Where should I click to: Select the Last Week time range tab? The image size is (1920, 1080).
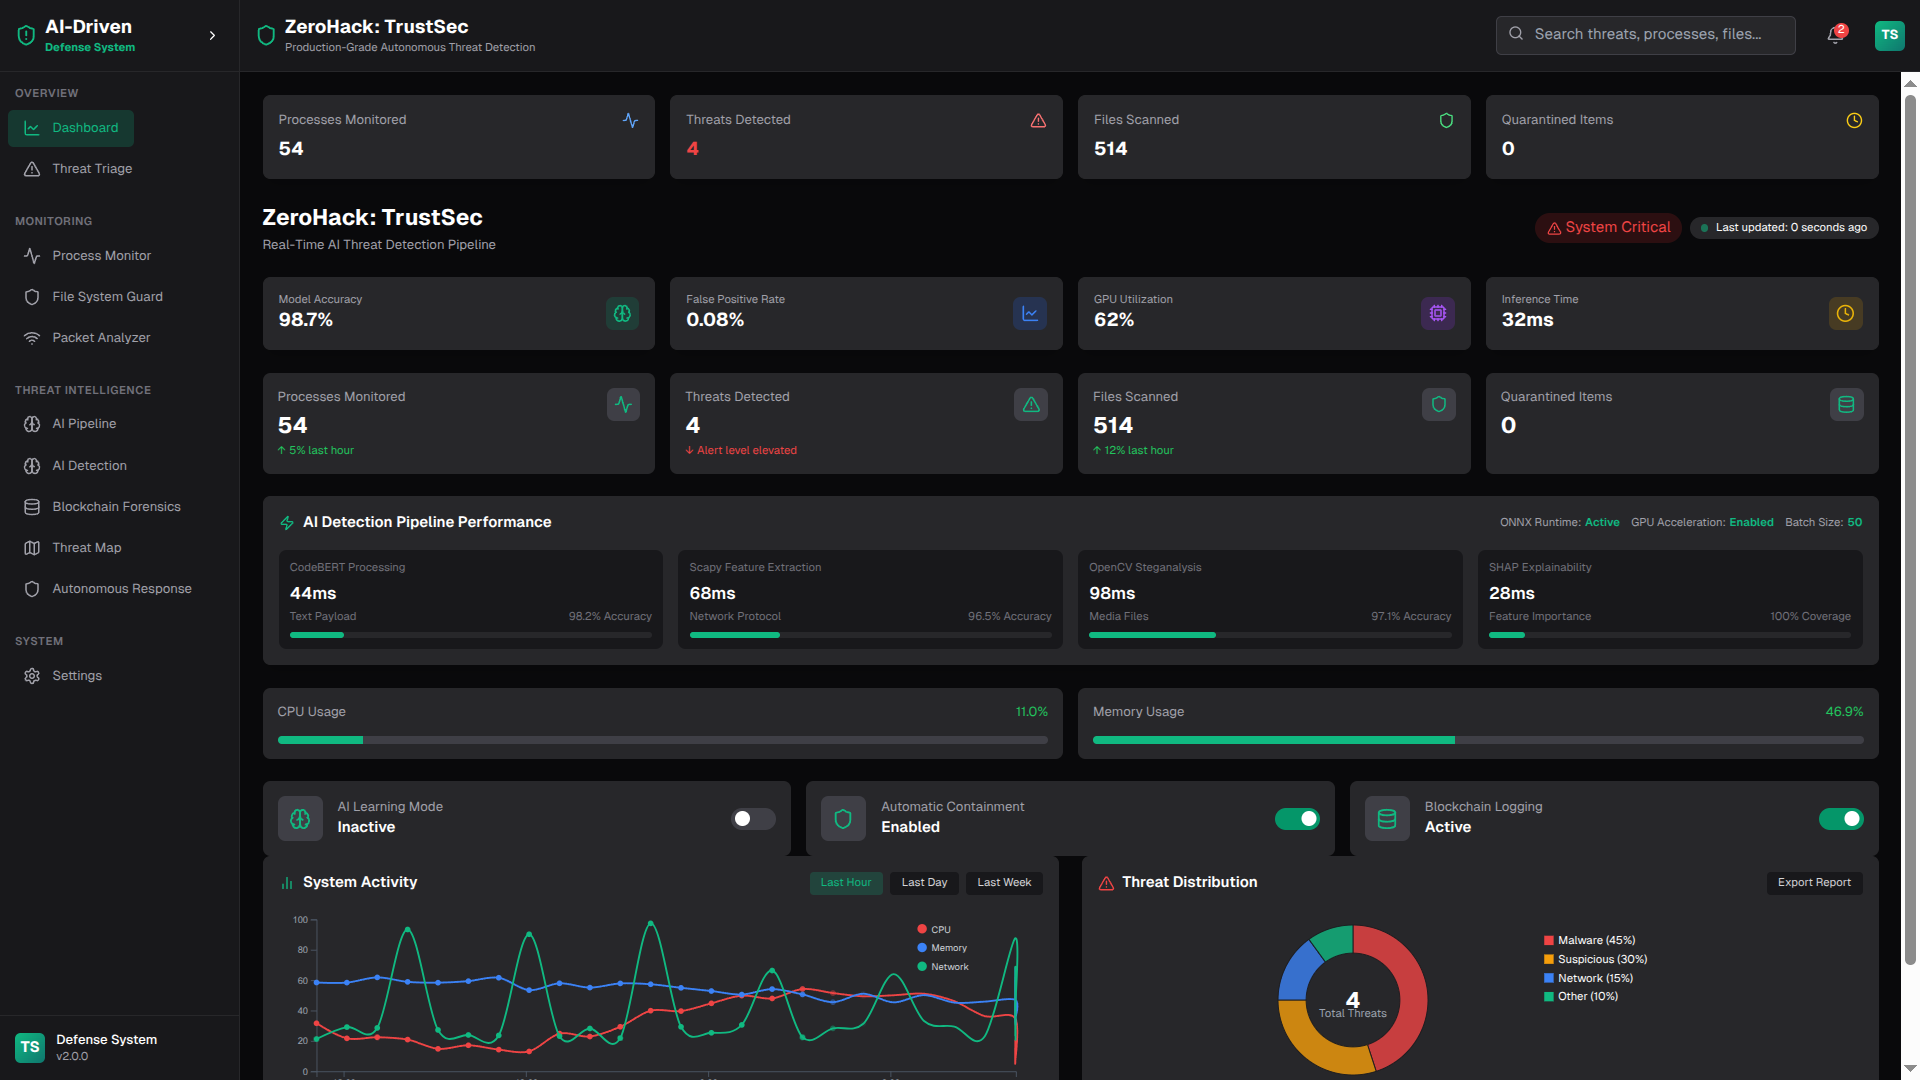(x=1004, y=883)
